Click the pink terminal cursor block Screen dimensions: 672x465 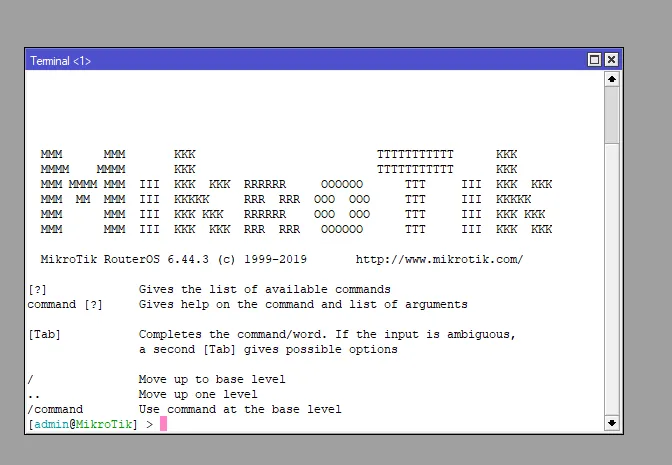(163, 423)
